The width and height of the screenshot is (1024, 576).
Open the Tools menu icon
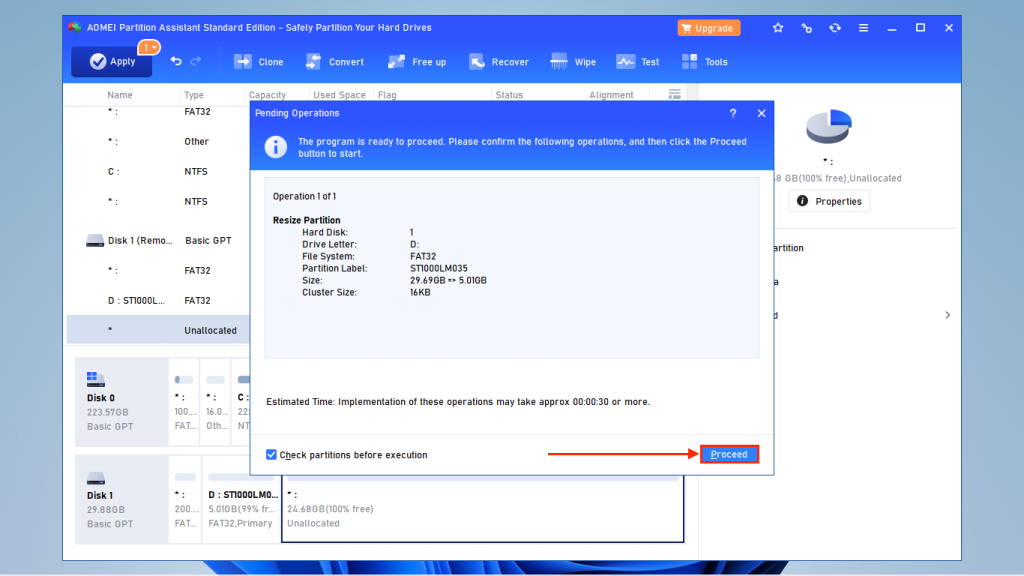[x=704, y=61]
